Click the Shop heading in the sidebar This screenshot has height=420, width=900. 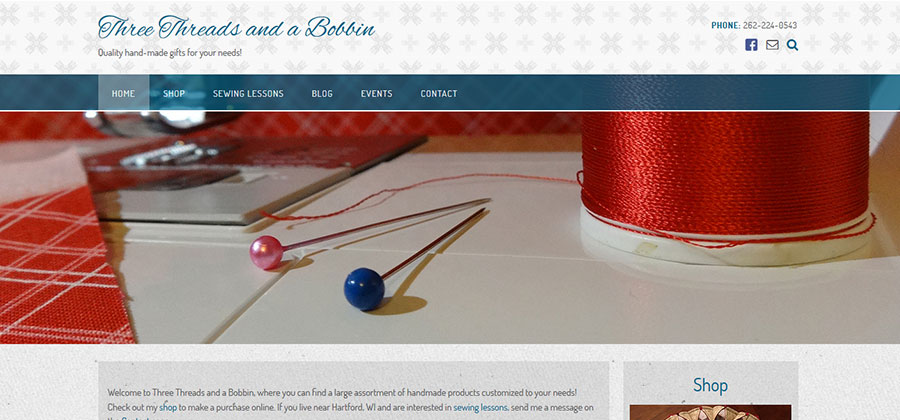(711, 385)
